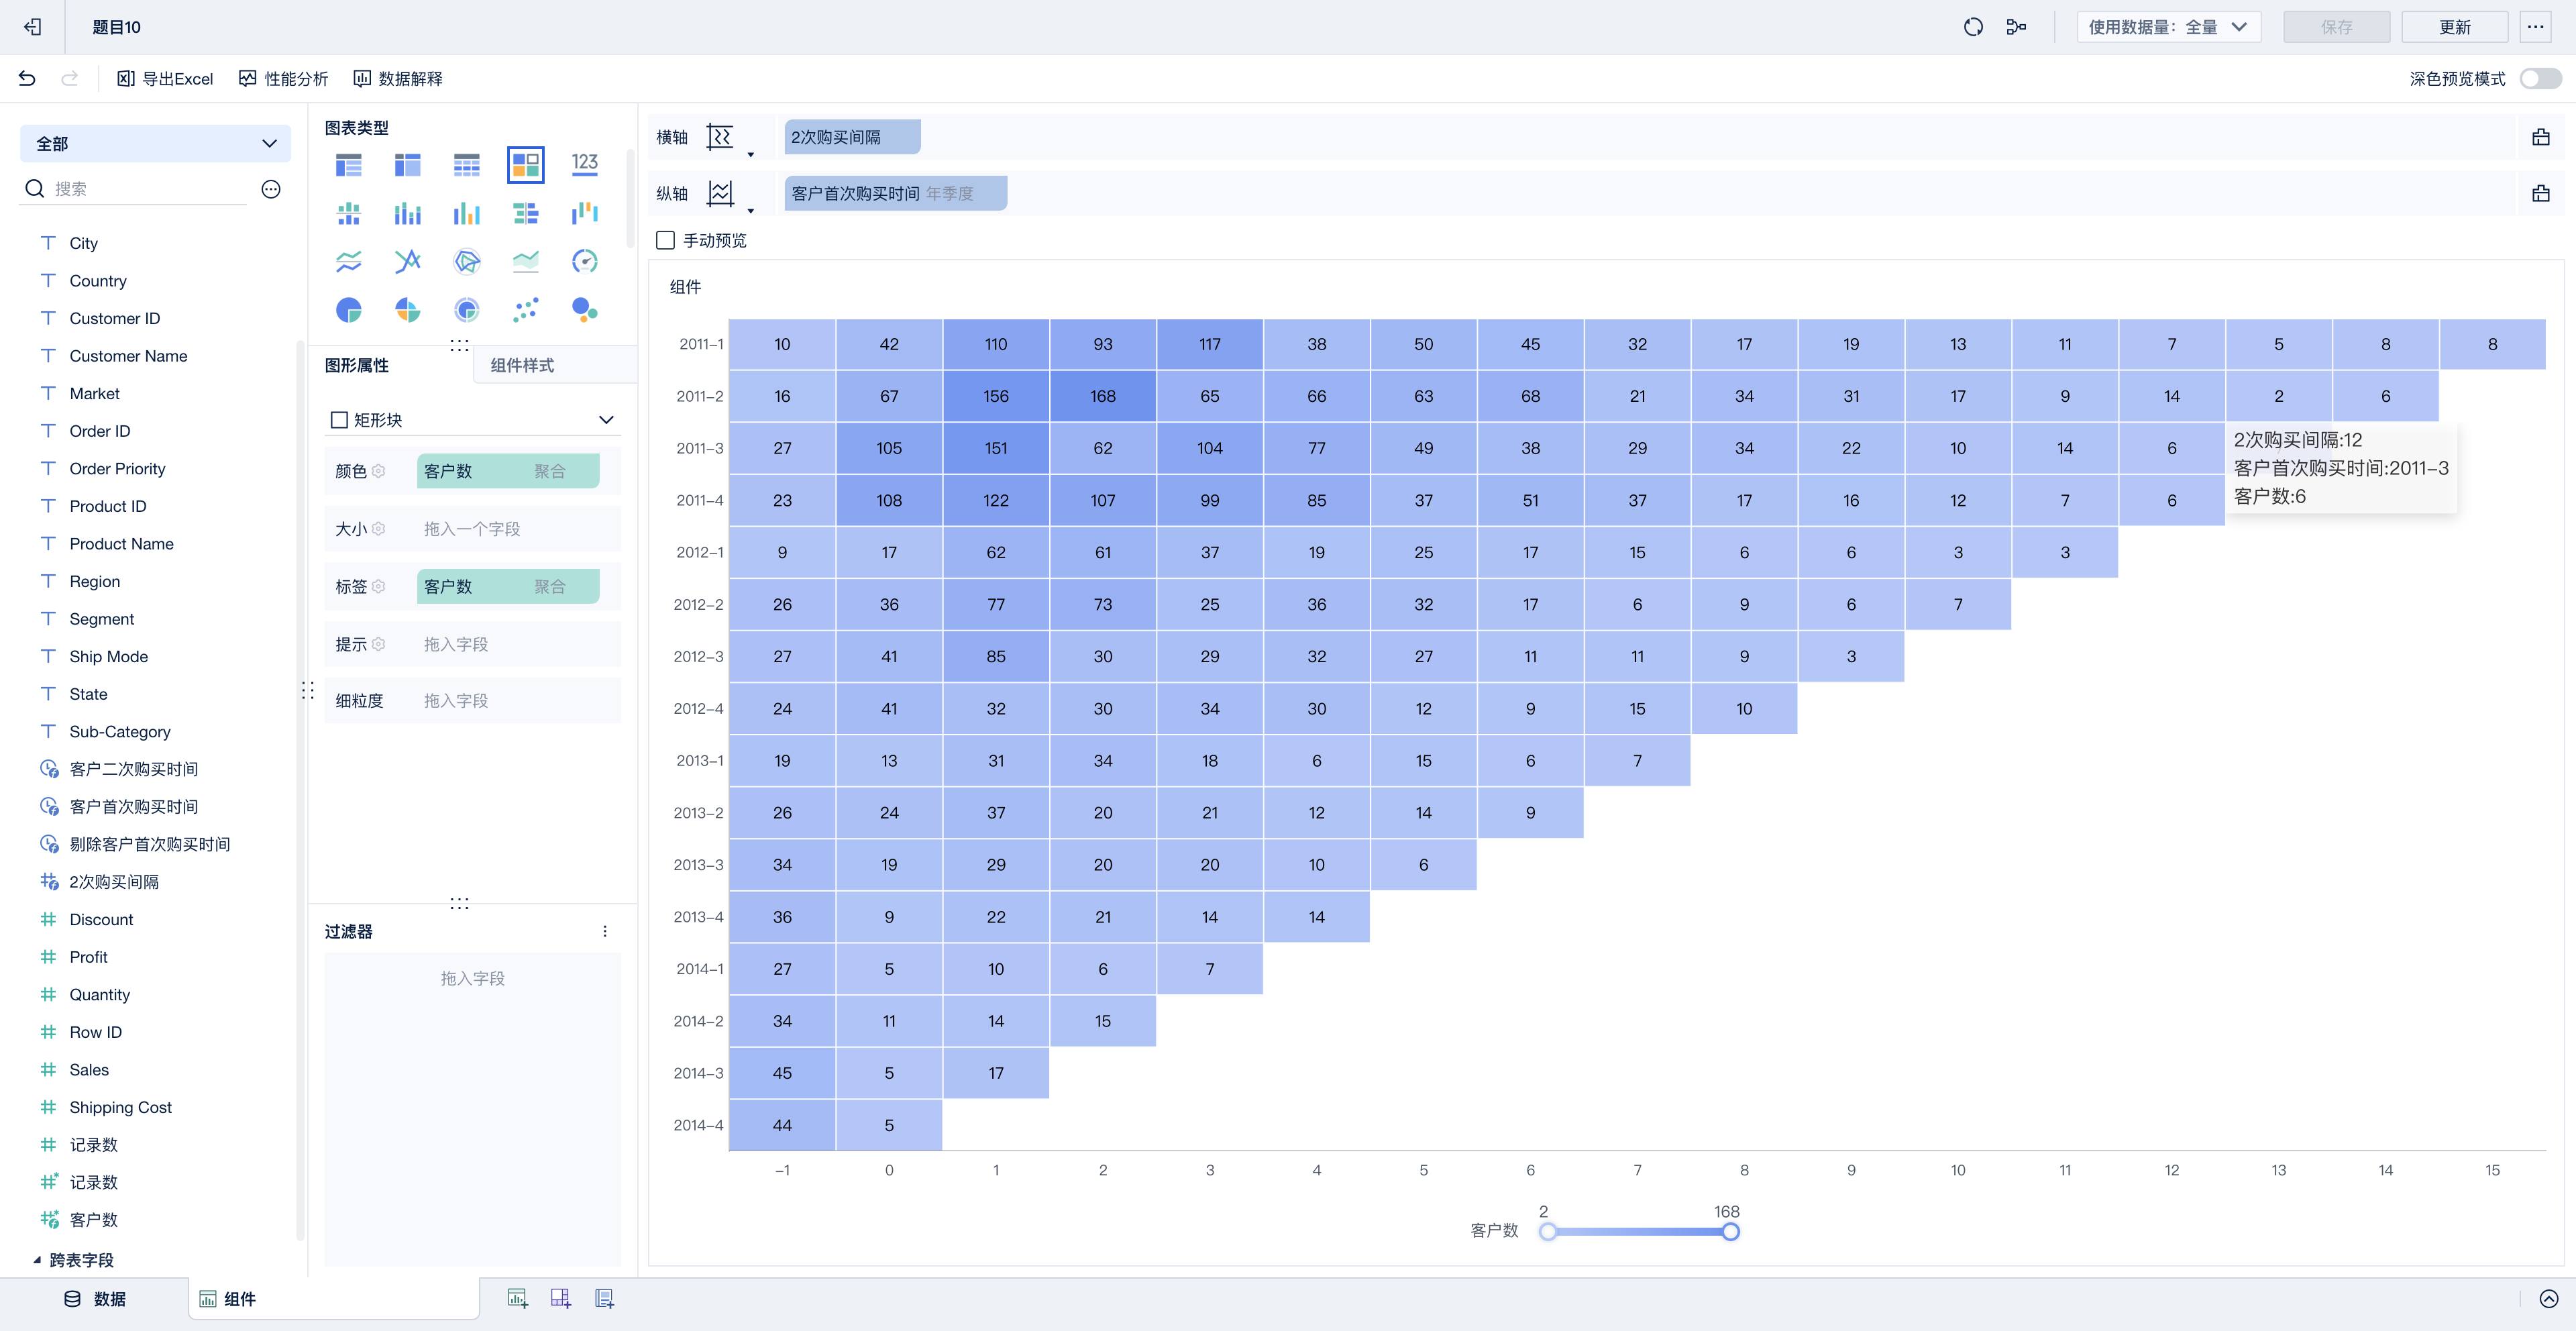Screen dimensions: 2576x1331
Task: Choose the radar chart type icon
Action: pyautogui.click(x=467, y=262)
